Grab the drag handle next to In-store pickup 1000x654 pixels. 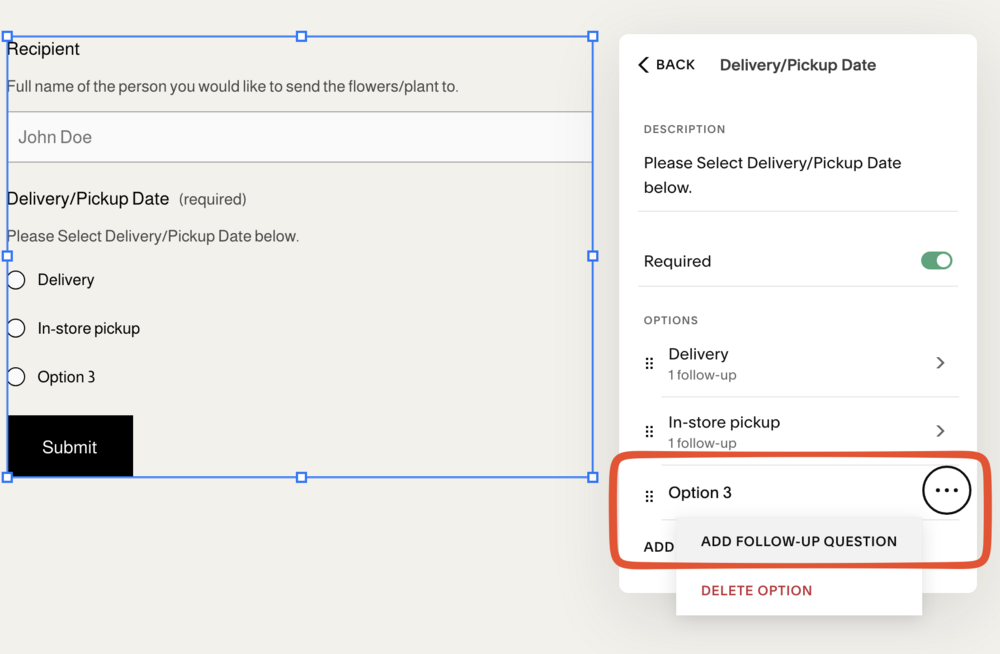(649, 431)
